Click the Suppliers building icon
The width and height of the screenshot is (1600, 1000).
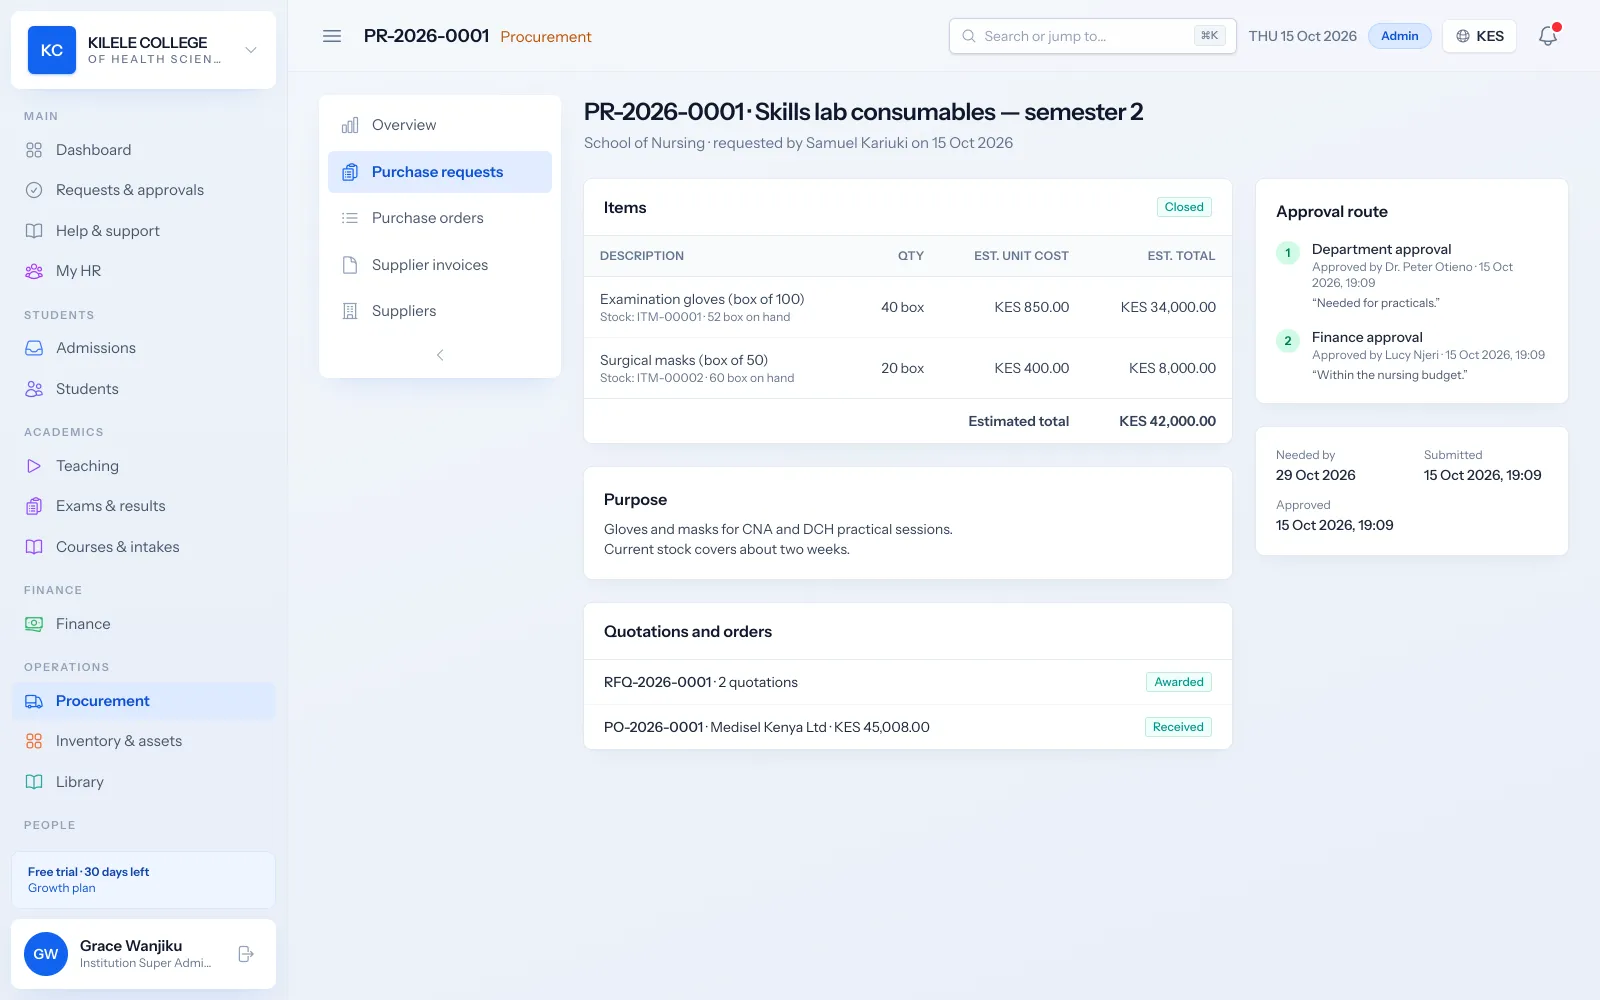350,311
